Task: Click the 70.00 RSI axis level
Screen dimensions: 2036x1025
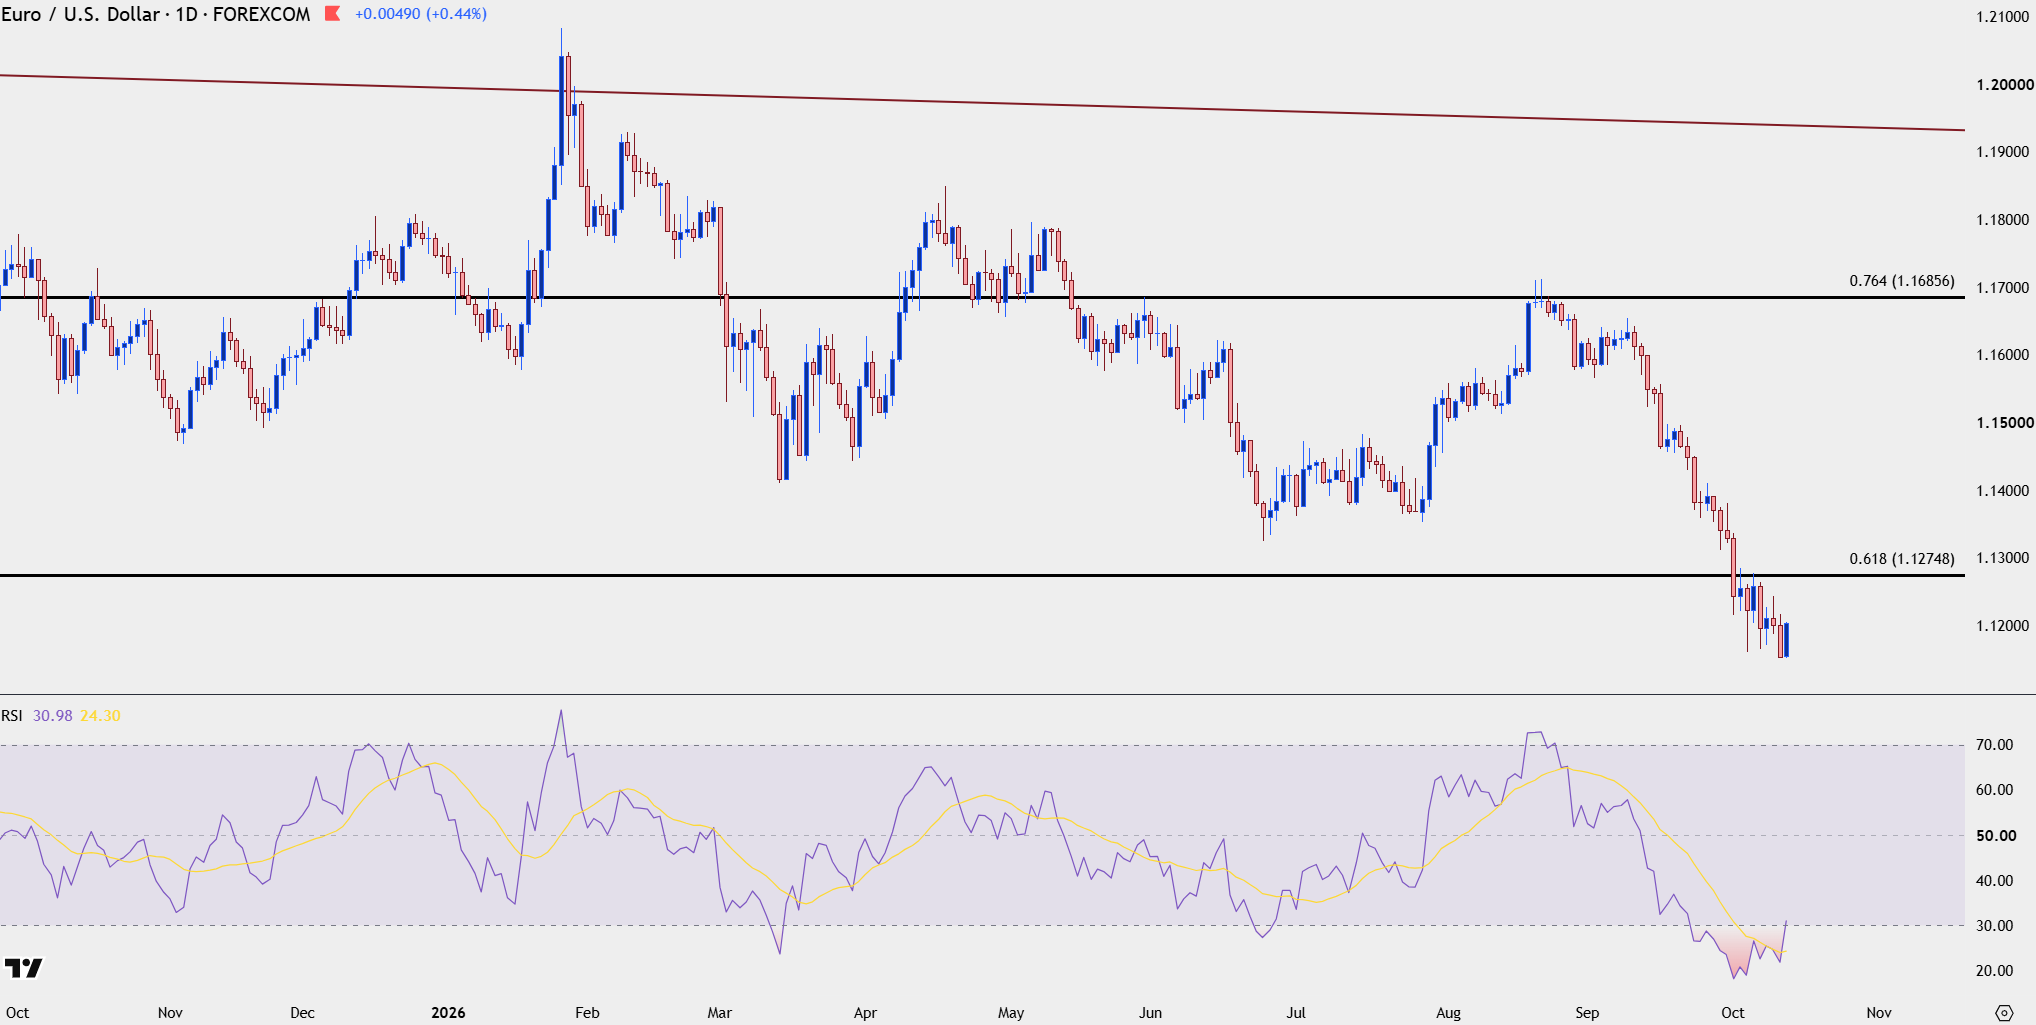Action: pyautogui.click(x=1995, y=745)
